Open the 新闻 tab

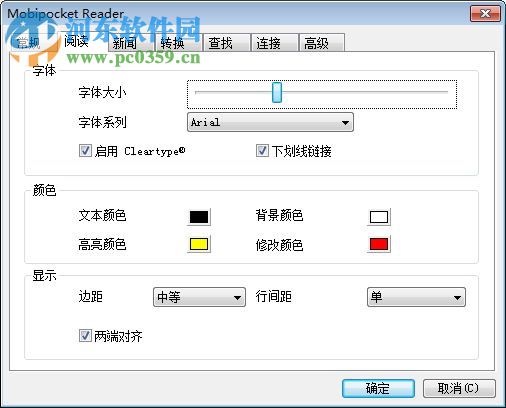click(x=131, y=43)
